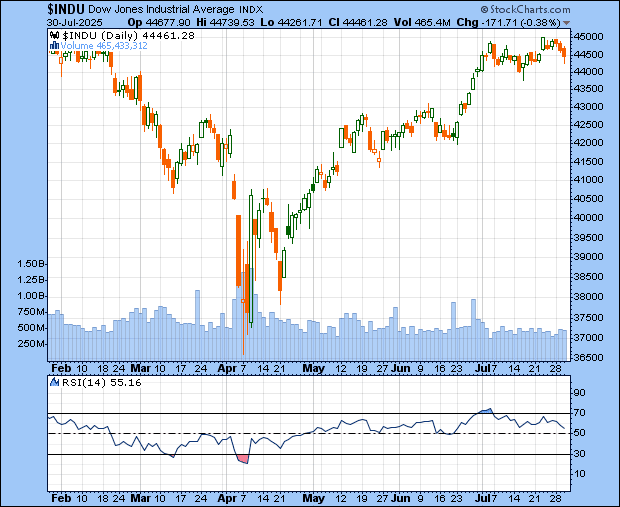Click the $INDU (Daily) 44461.28 legend
Screen dimensions: 620x507
[x=129, y=36]
